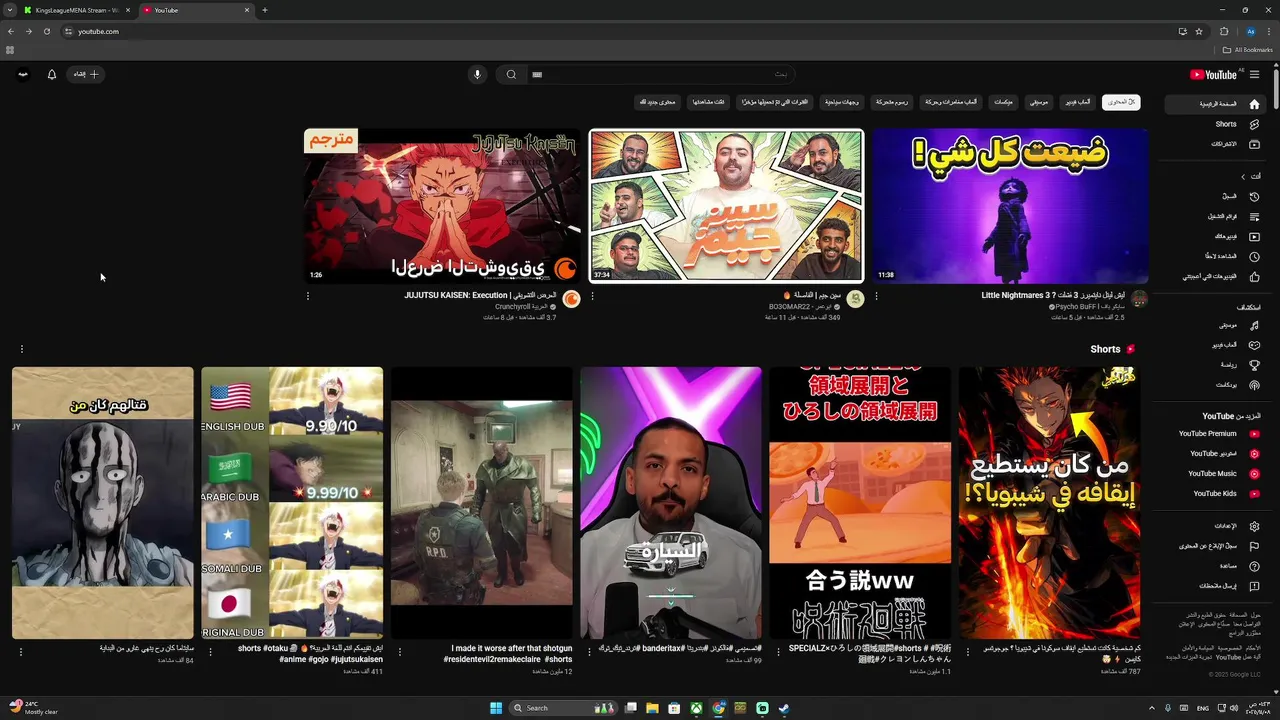Click the Create (إنشاء) button
1280x720 pixels.
[86, 74]
